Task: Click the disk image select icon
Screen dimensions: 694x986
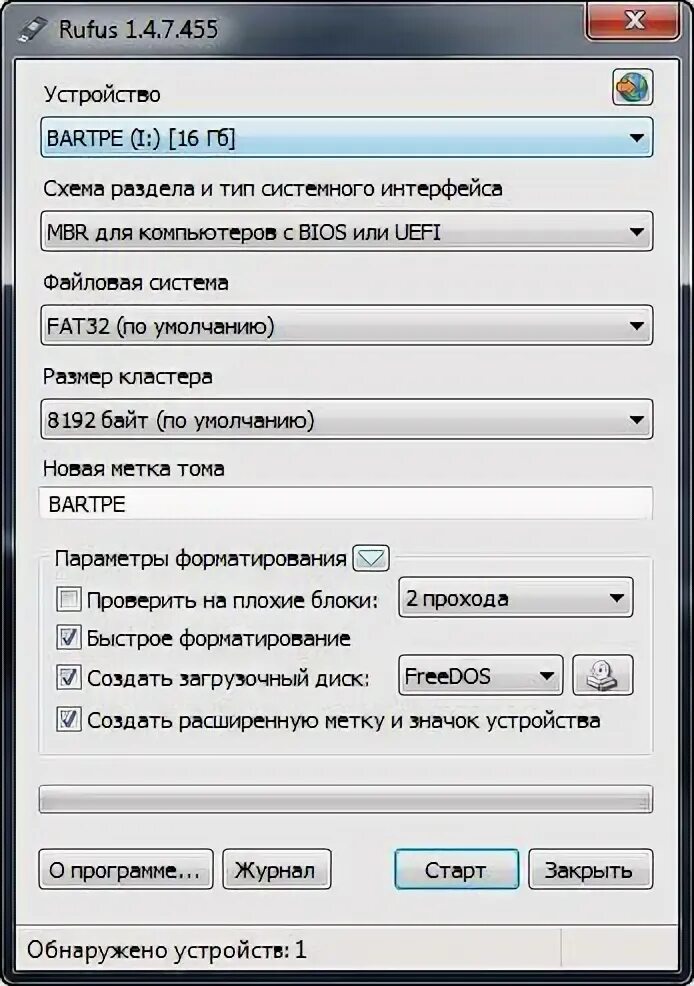Action: pos(602,675)
